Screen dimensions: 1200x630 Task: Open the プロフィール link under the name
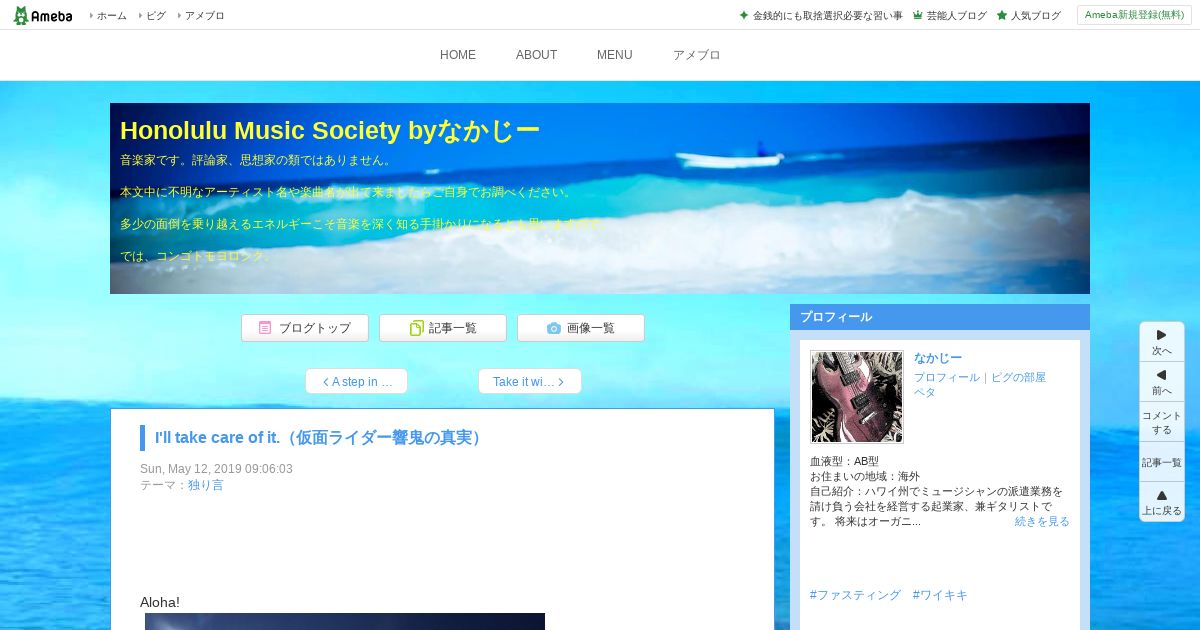[947, 378]
